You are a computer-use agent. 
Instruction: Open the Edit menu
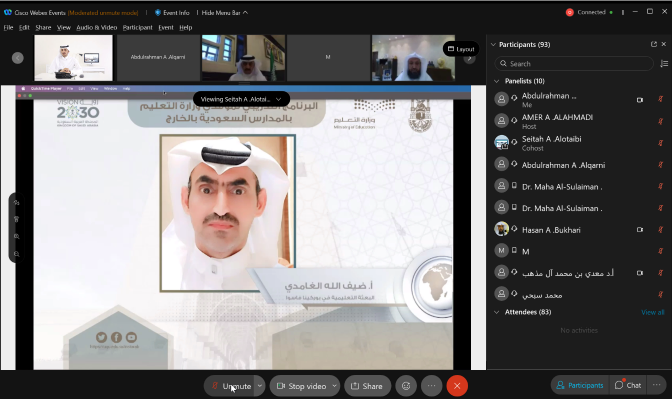[24, 27]
